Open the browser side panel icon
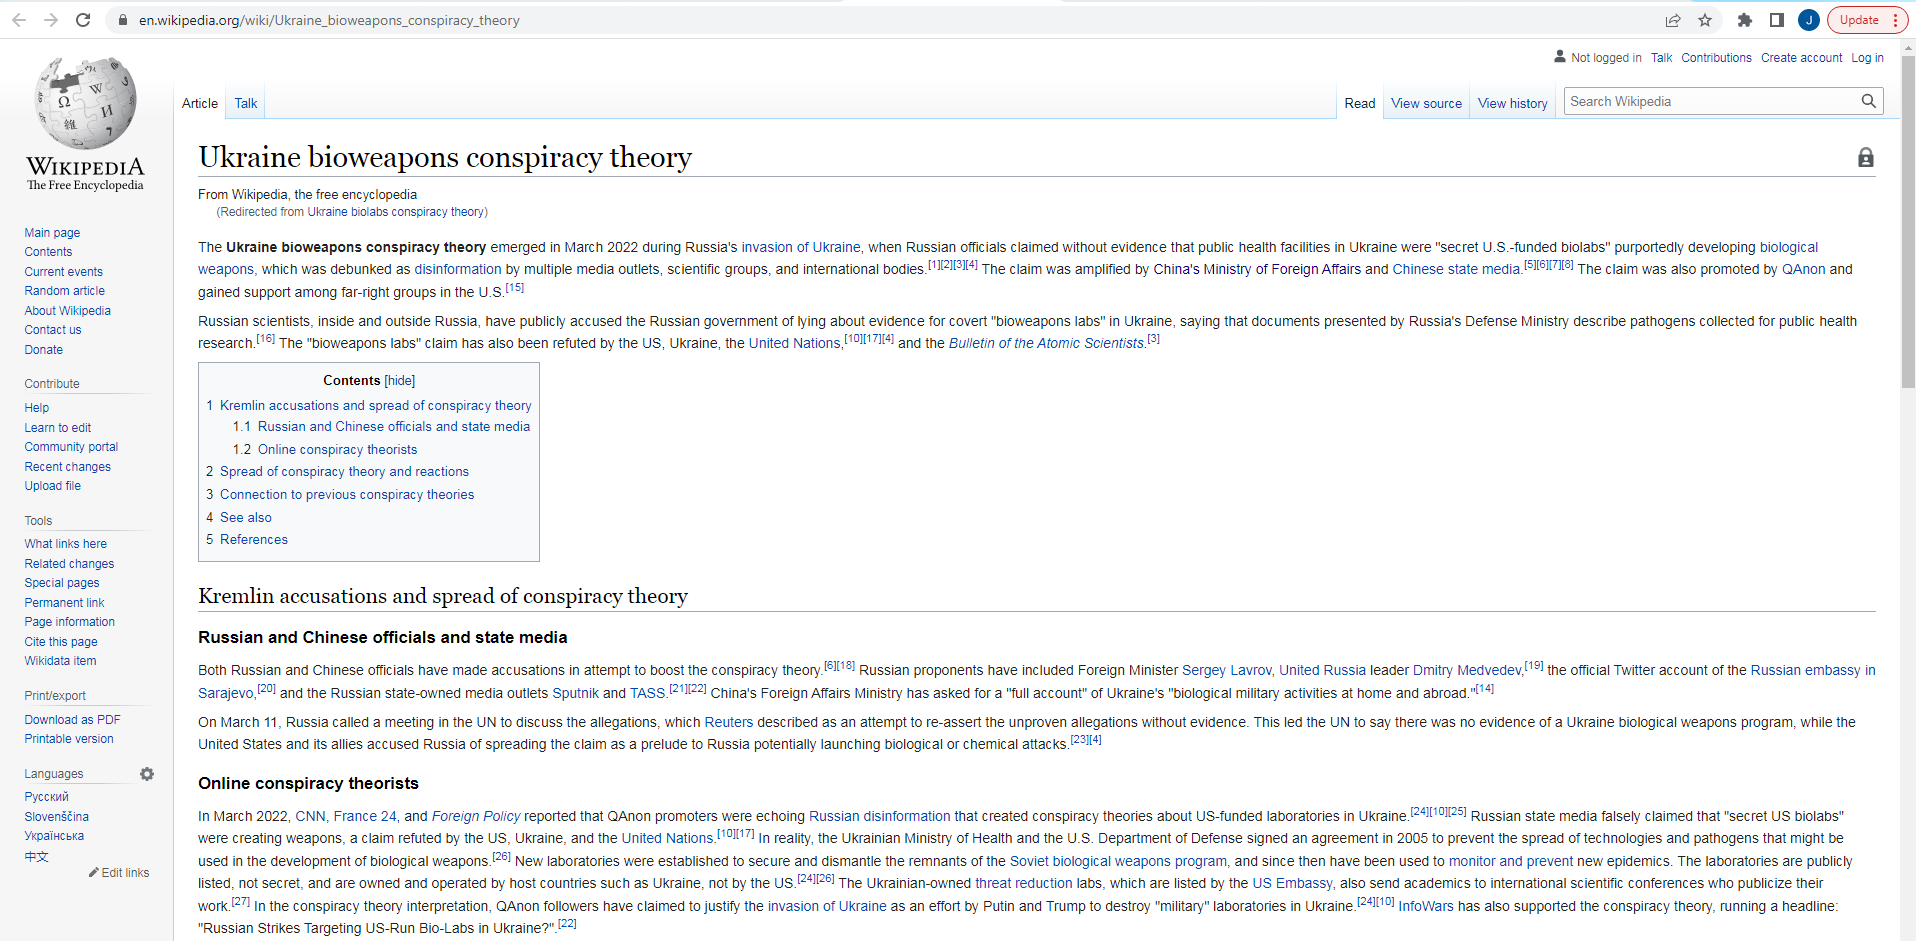This screenshot has width=1916, height=941. click(x=1777, y=20)
